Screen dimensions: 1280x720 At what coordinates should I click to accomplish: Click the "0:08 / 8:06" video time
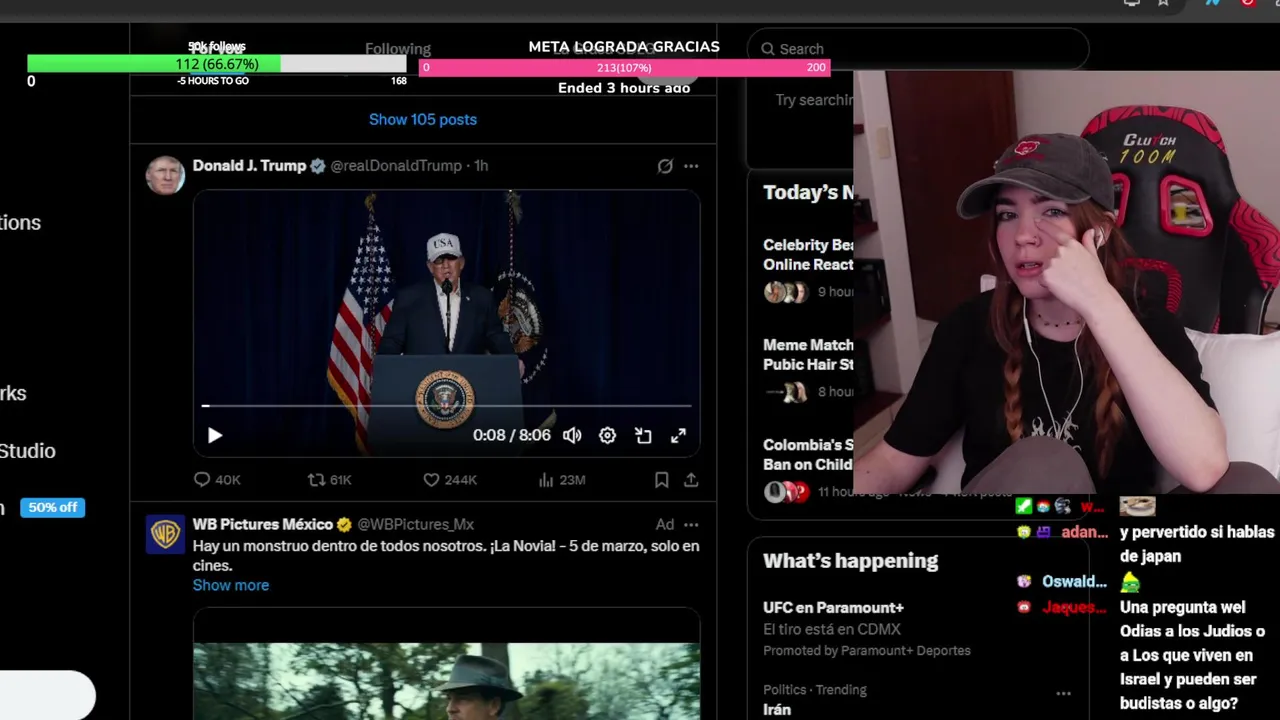coord(512,435)
